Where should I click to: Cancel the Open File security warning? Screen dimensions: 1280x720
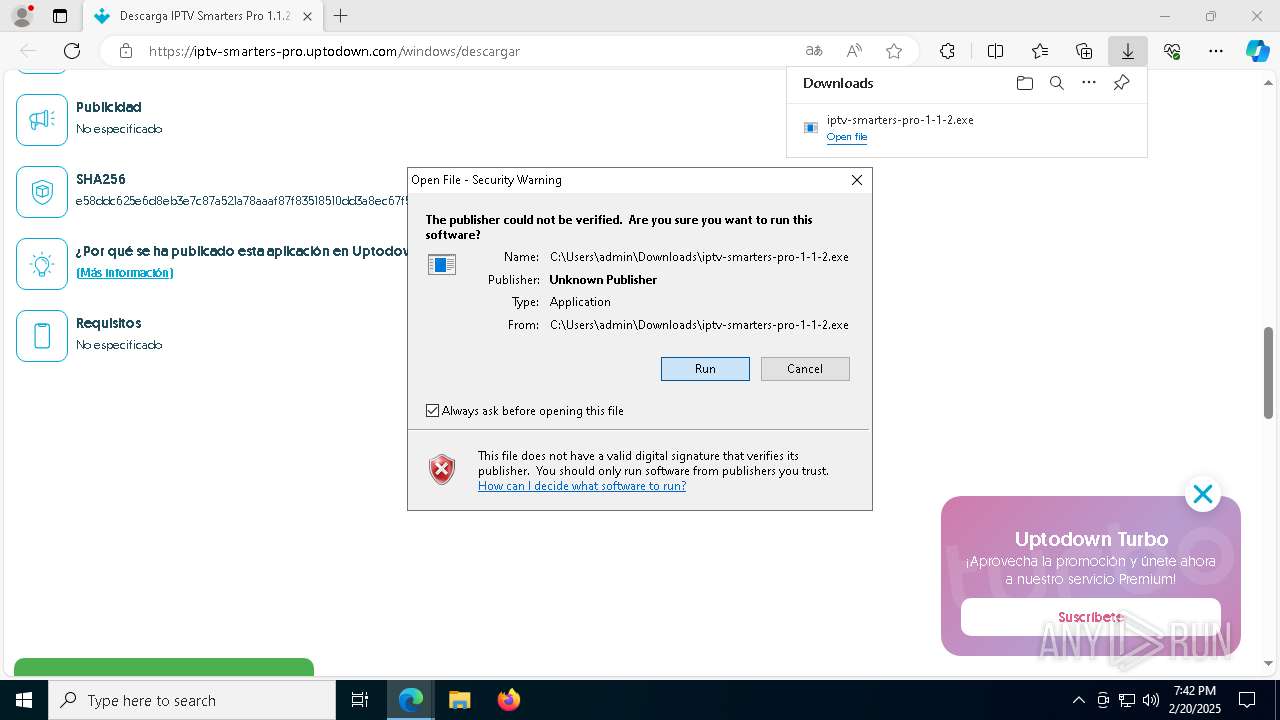pyautogui.click(x=805, y=369)
